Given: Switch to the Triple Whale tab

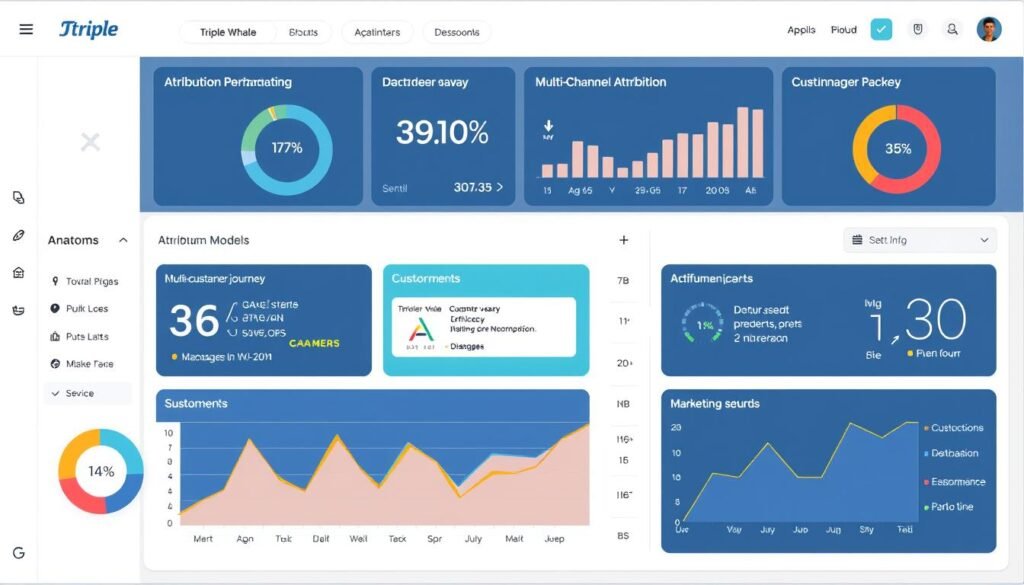Looking at the screenshot, I should (x=227, y=32).
